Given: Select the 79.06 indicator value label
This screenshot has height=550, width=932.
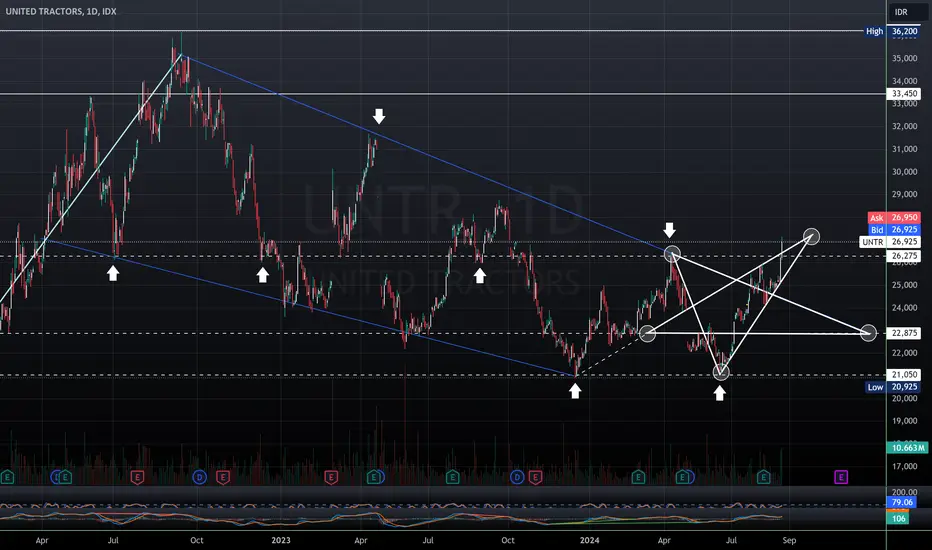Looking at the screenshot, I should (902, 502).
